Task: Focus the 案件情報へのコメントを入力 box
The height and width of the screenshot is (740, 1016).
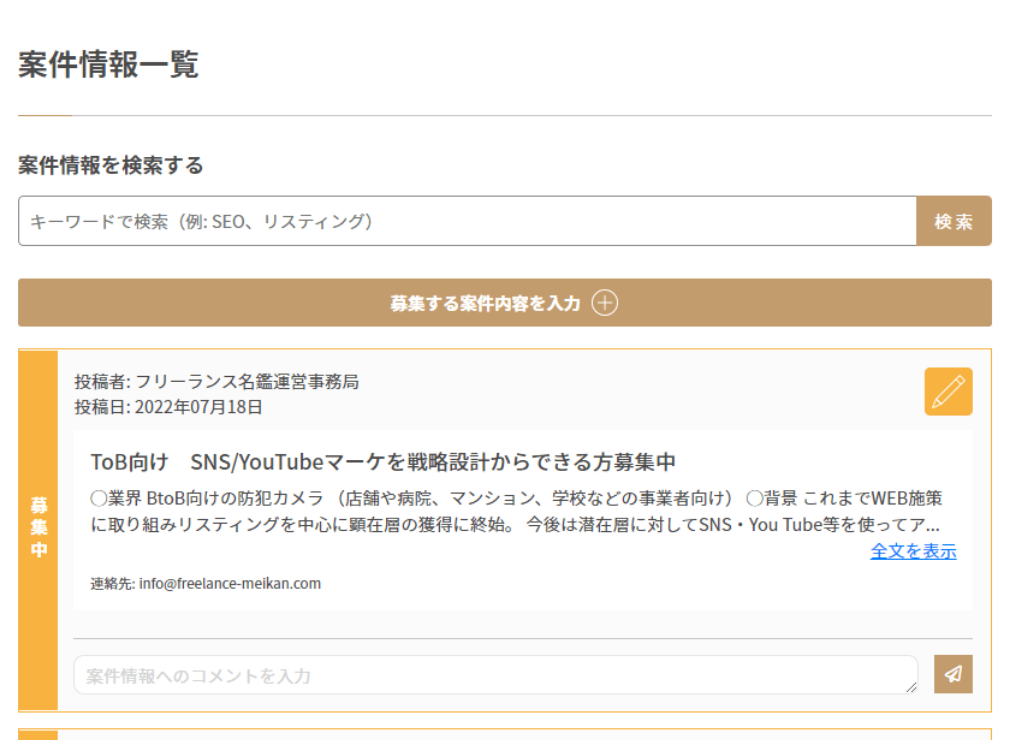Action: pyautogui.click(x=496, y=675)
